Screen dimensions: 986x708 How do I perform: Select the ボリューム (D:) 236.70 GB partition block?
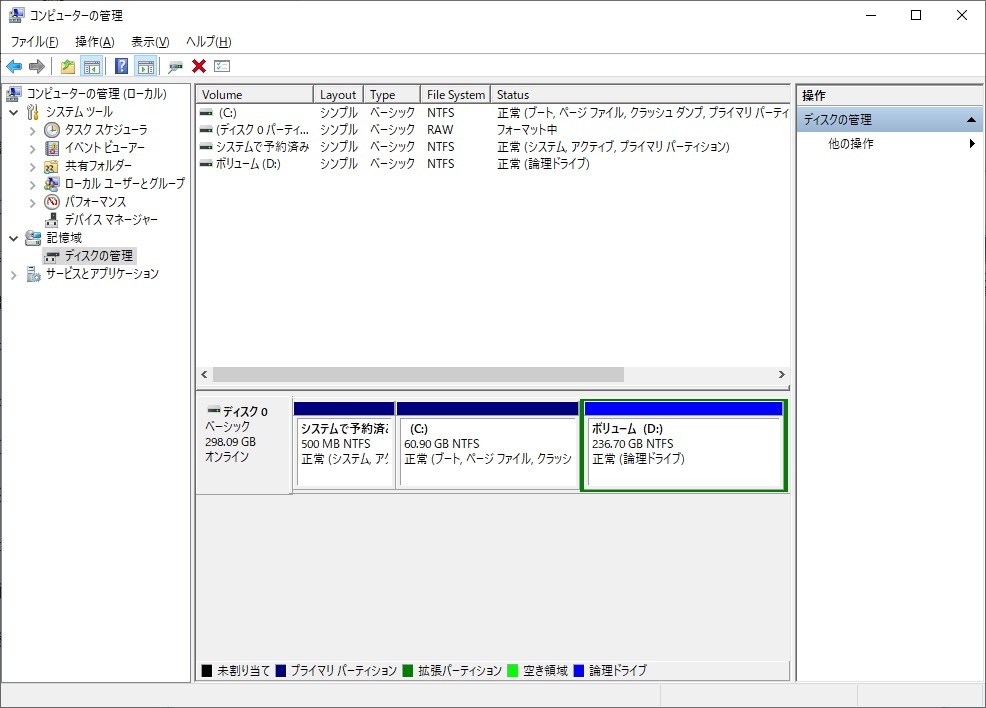coord(684,446)
